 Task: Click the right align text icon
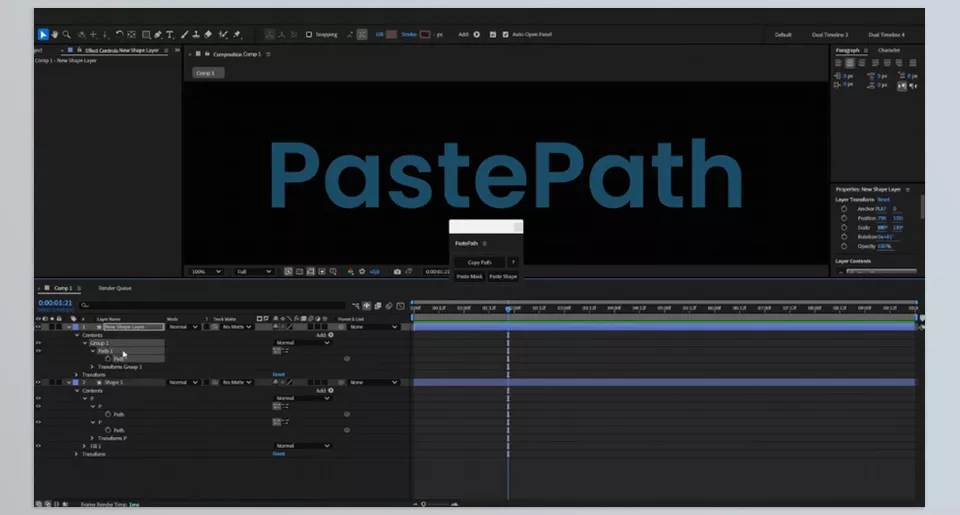pyautogui.click(x=862, y=63)
